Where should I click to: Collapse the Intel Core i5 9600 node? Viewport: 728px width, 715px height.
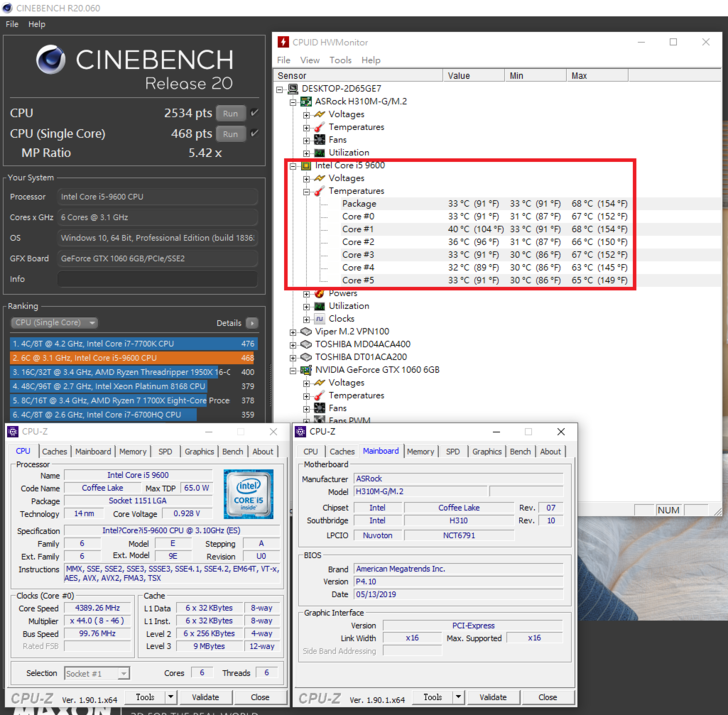click(293, 165)
